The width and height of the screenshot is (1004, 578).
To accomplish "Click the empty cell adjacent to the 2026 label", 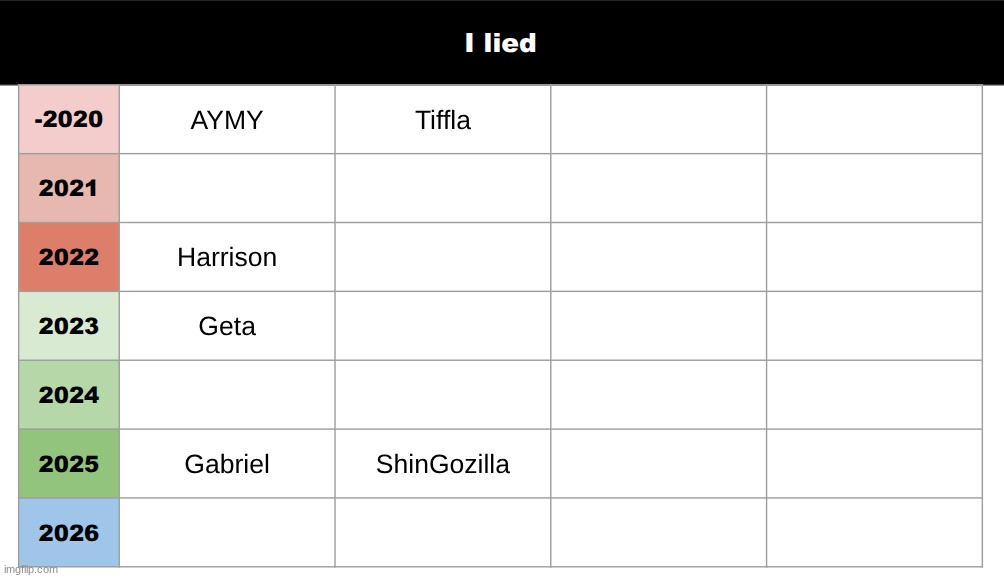I will pos(227,533).
